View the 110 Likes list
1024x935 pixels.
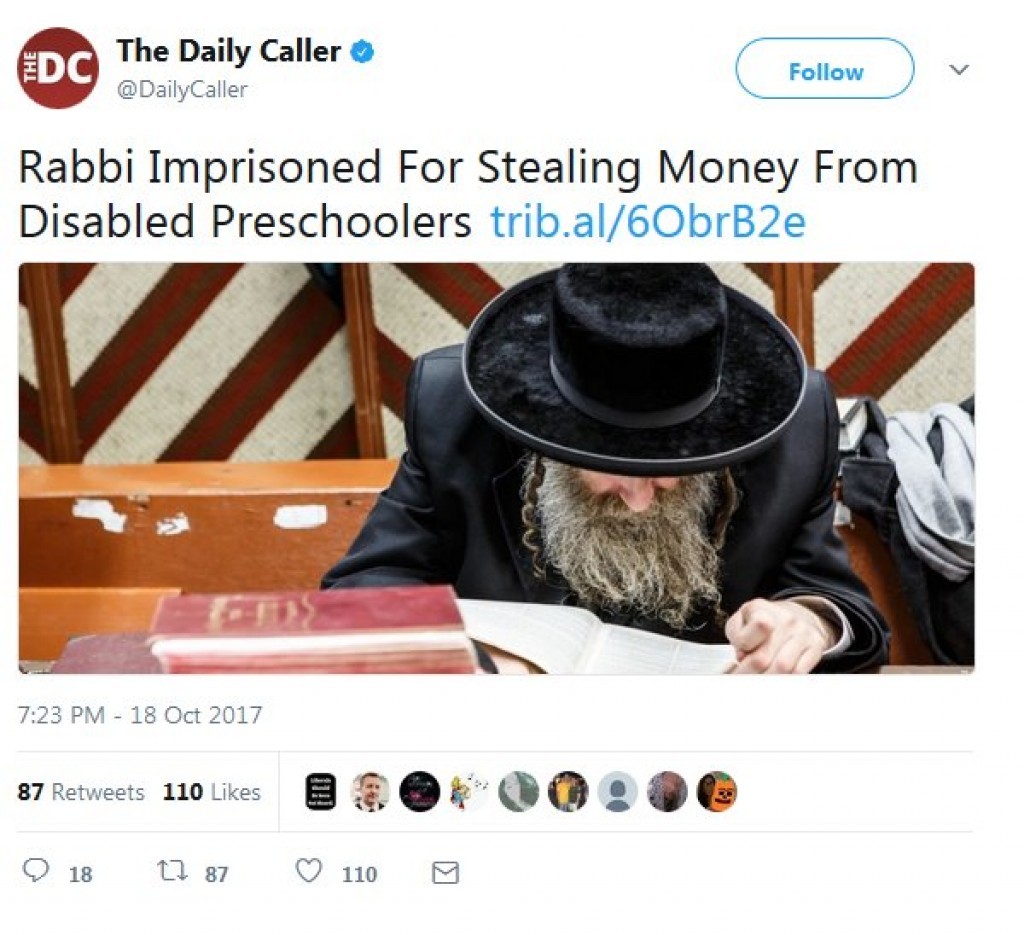212,791
